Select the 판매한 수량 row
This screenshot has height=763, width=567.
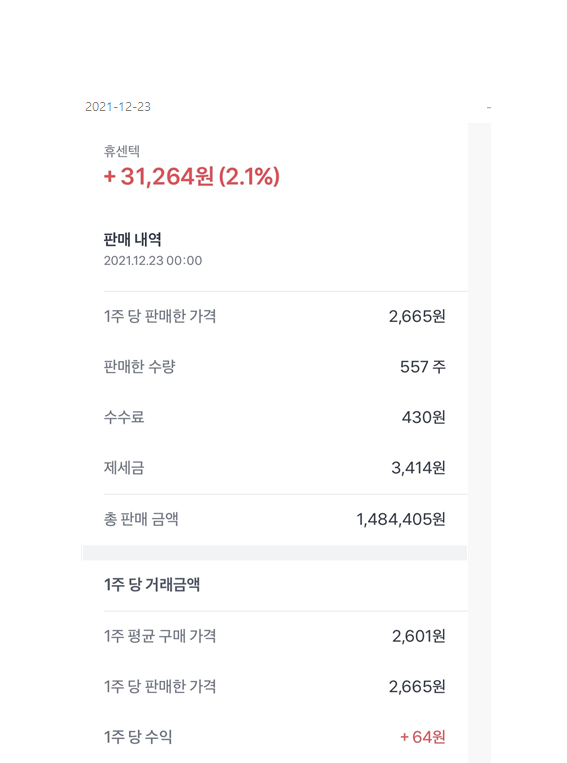pyautogui.click(x=275, y=366)
